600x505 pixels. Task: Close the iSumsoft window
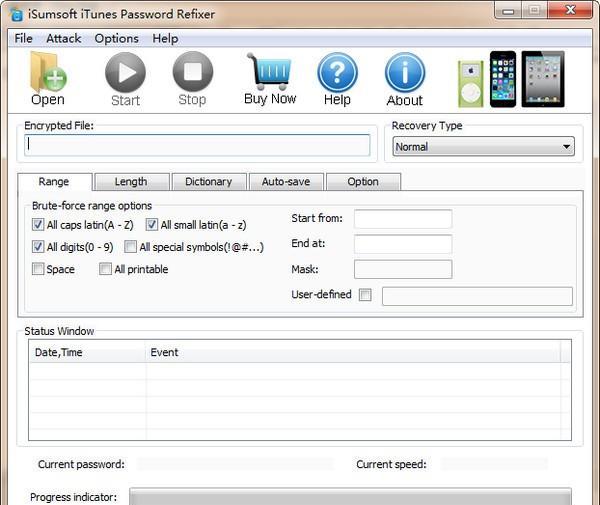[570, 10]
